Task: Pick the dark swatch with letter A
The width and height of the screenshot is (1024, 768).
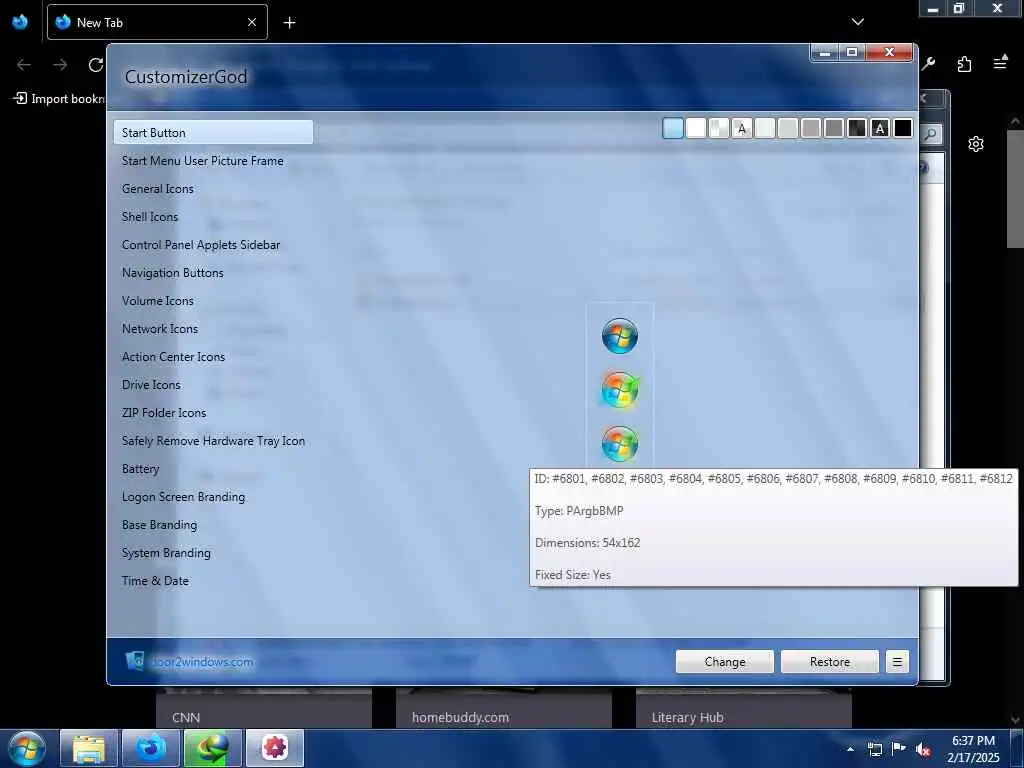Action: pyautogui.click(x=880, y=129)
